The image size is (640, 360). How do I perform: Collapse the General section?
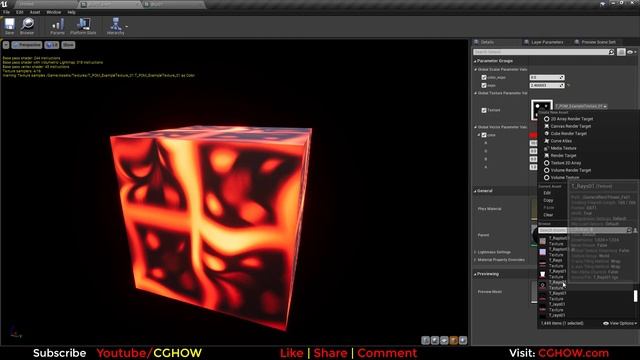[x=475, y=191]
